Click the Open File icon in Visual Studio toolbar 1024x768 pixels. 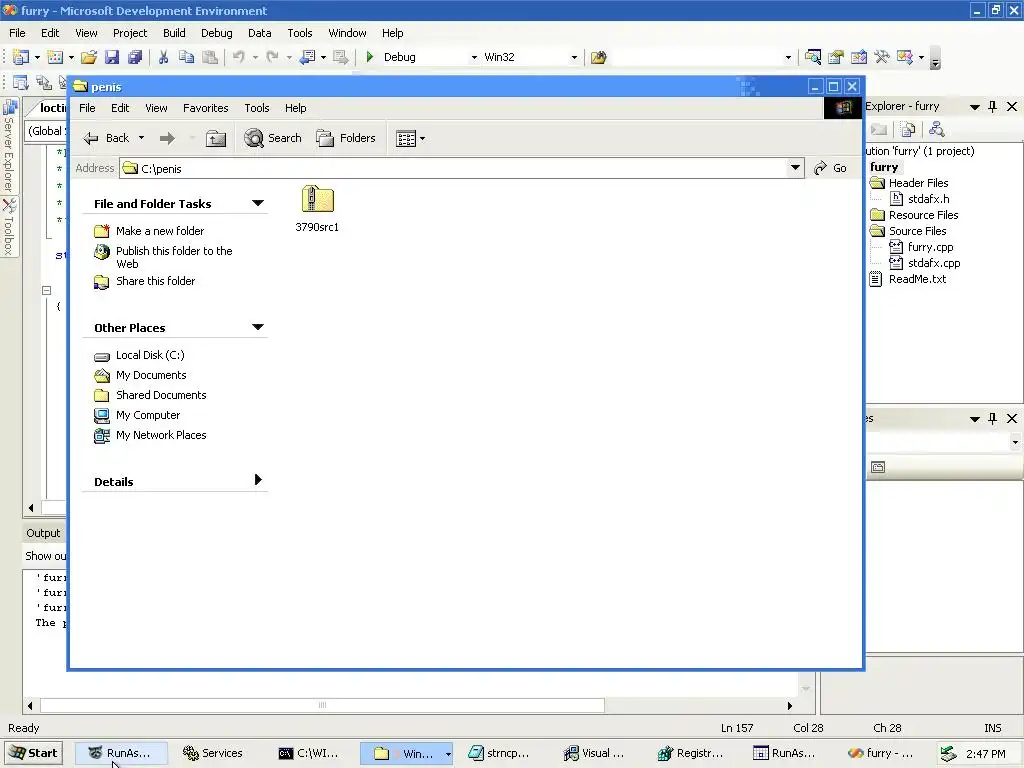click(89, 57)
